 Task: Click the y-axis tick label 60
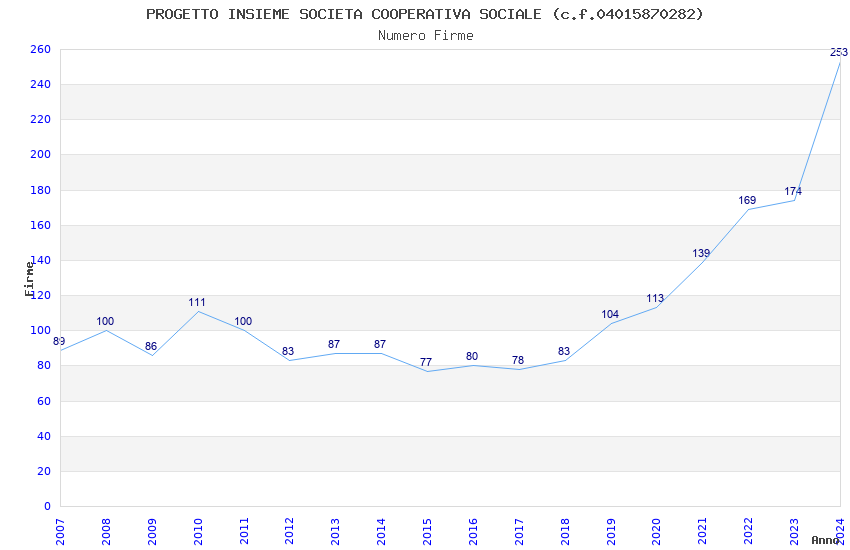[x=44, y=401]
